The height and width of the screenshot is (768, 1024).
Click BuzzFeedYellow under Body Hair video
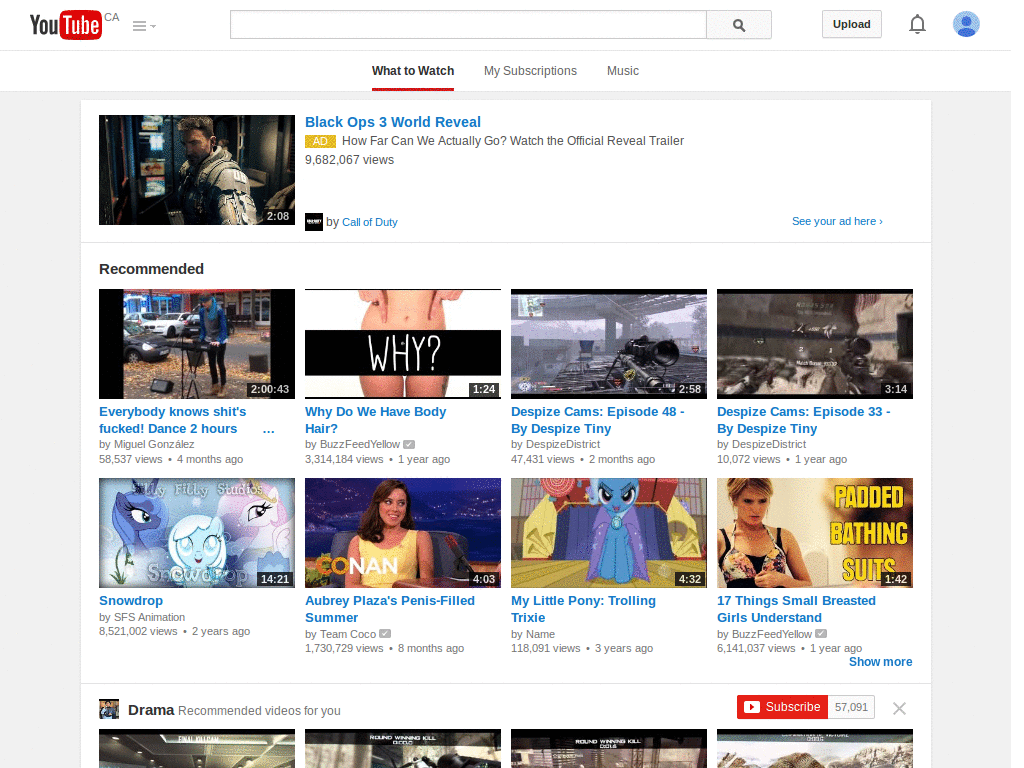tap(360, 444)
